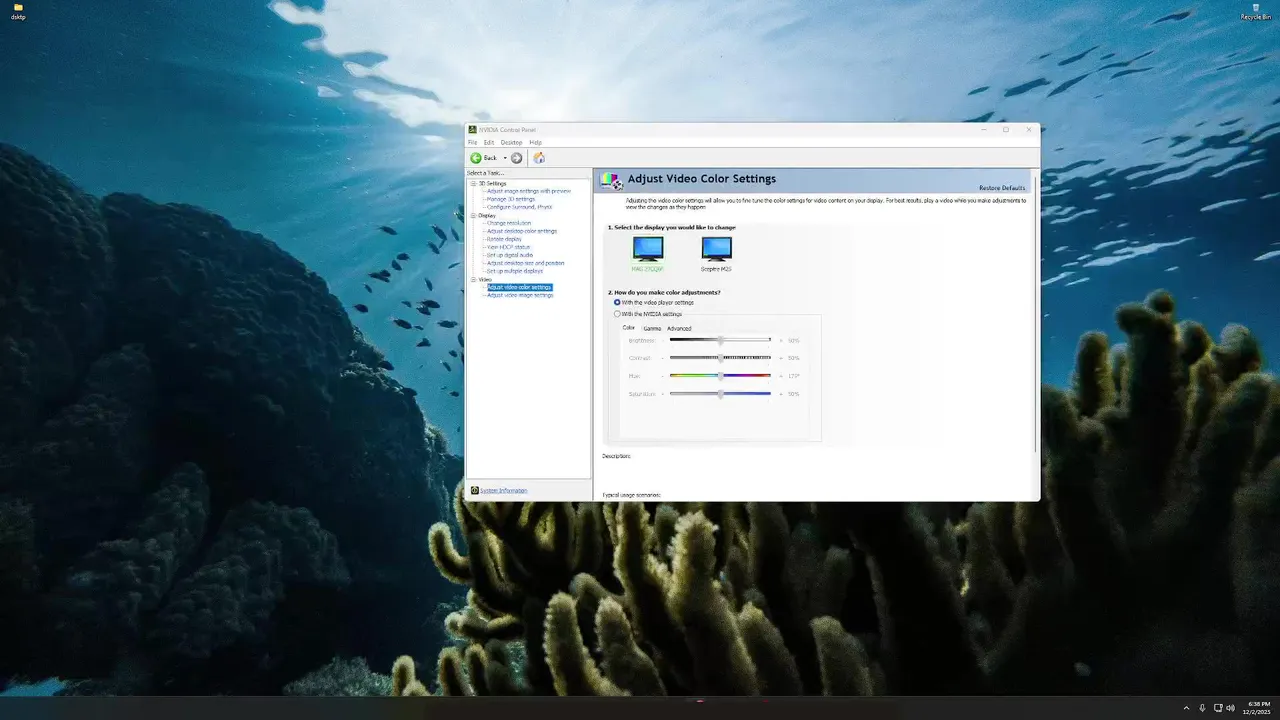This screenshot has height=720, width=1280.
Task: Open 'Adjust desktop color settings' task
Action: click(x=522, y=231)
